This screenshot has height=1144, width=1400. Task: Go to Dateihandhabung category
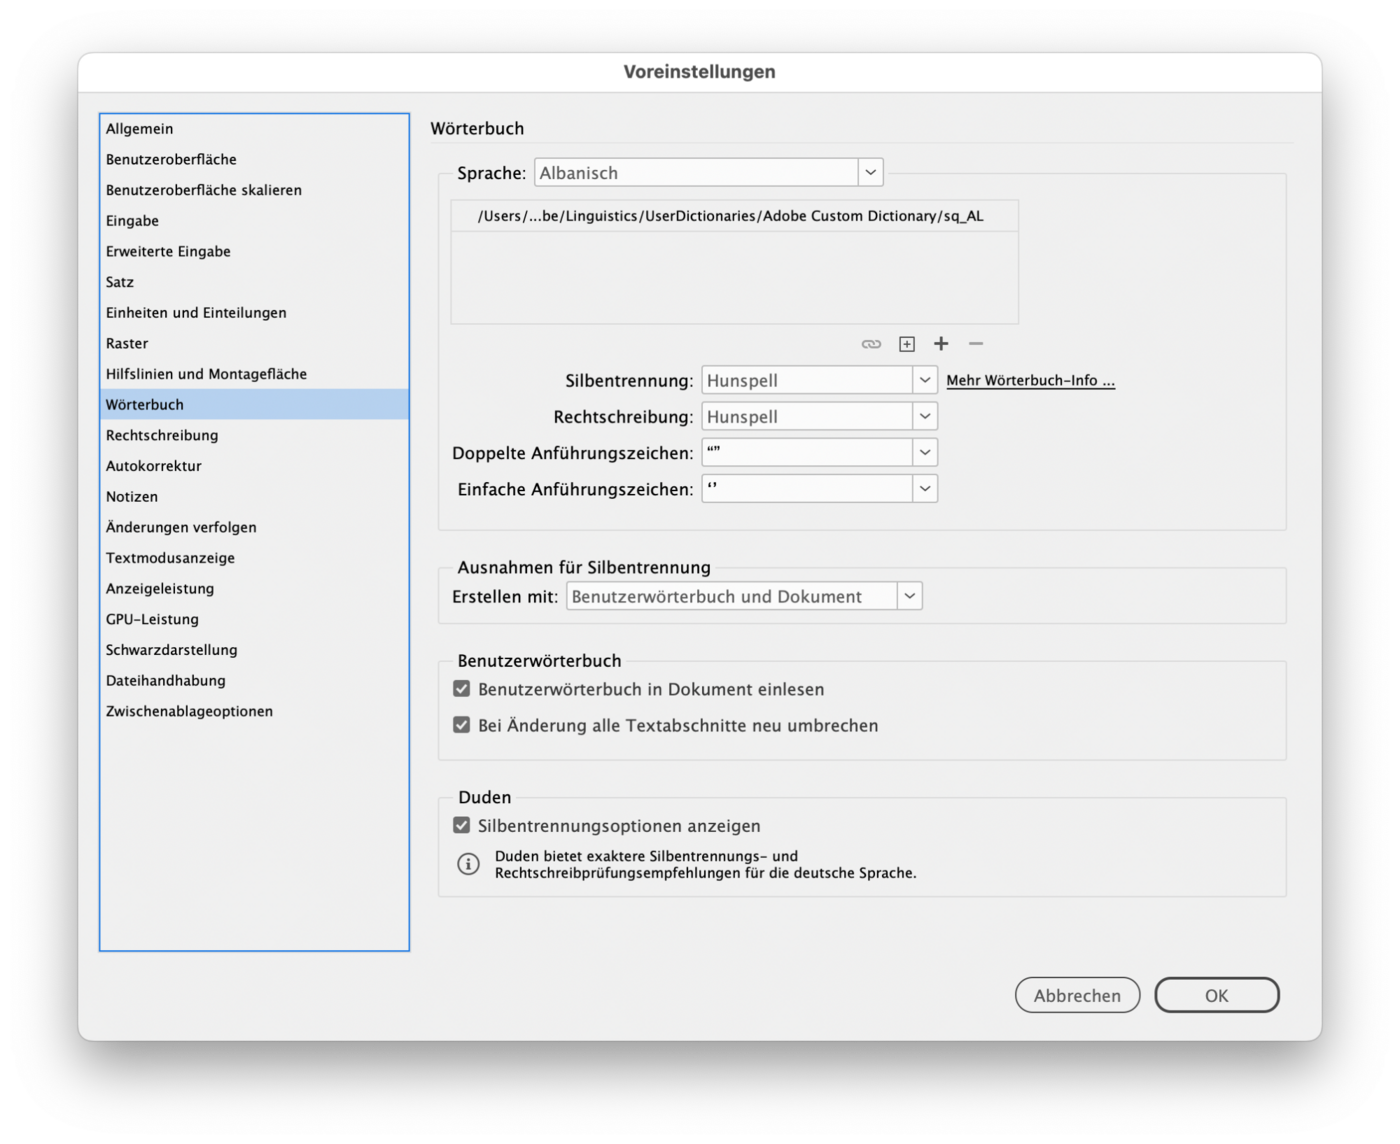254,681
